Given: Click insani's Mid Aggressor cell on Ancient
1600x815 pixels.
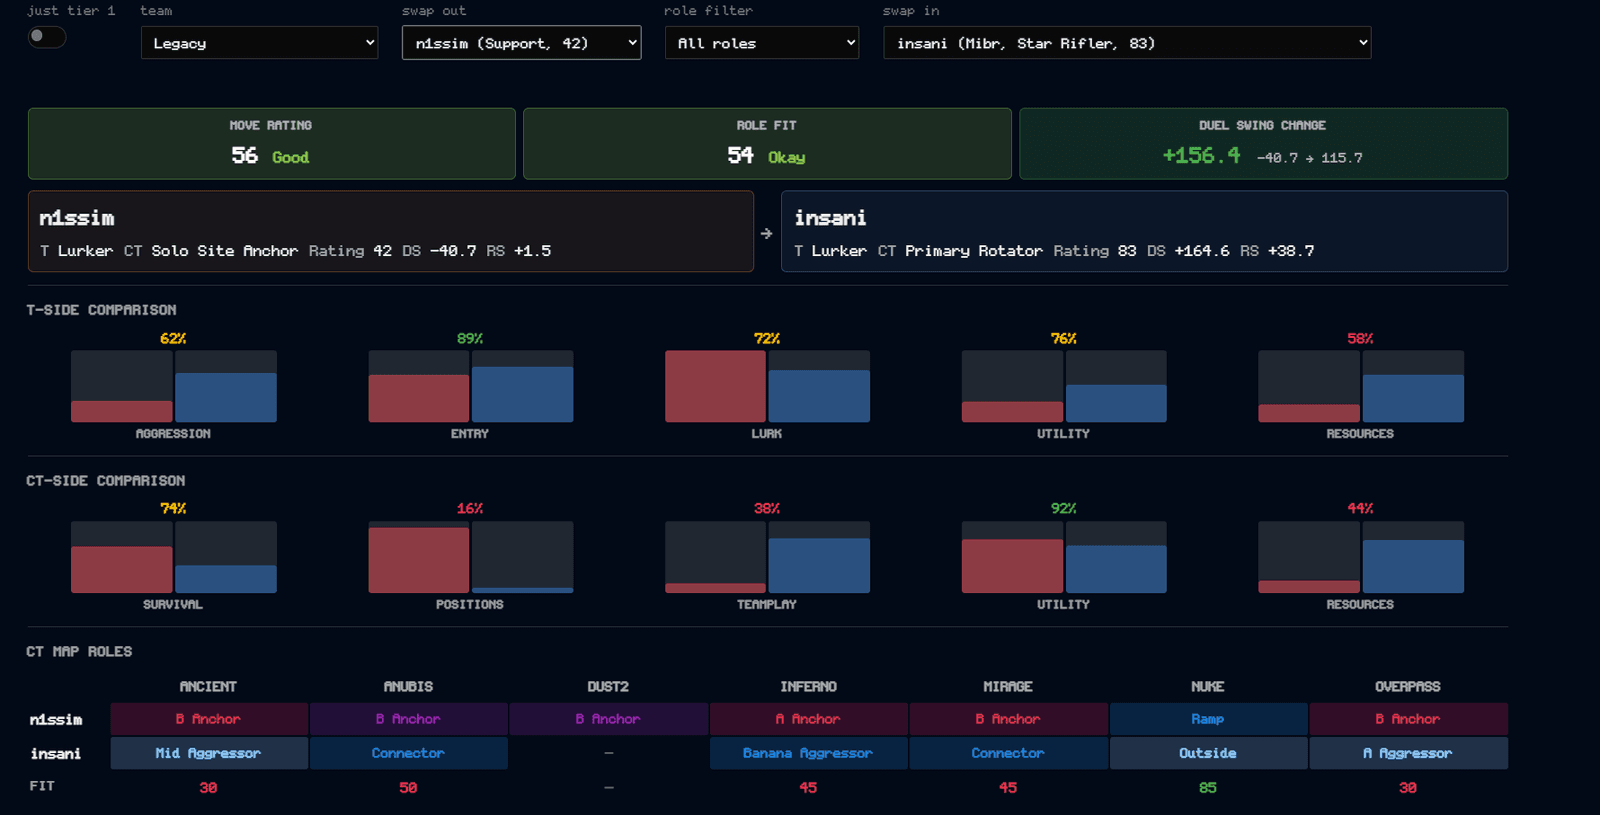Looking at the screenshot, I should (x=208, y=753).
